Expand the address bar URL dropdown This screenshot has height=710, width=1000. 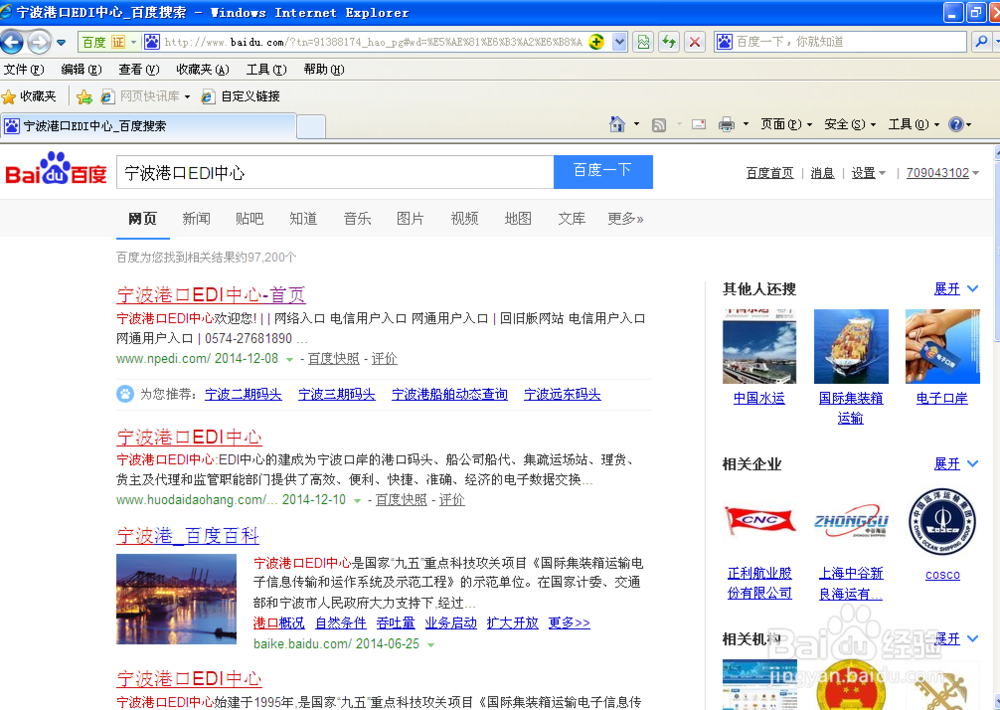pos(619,42)
